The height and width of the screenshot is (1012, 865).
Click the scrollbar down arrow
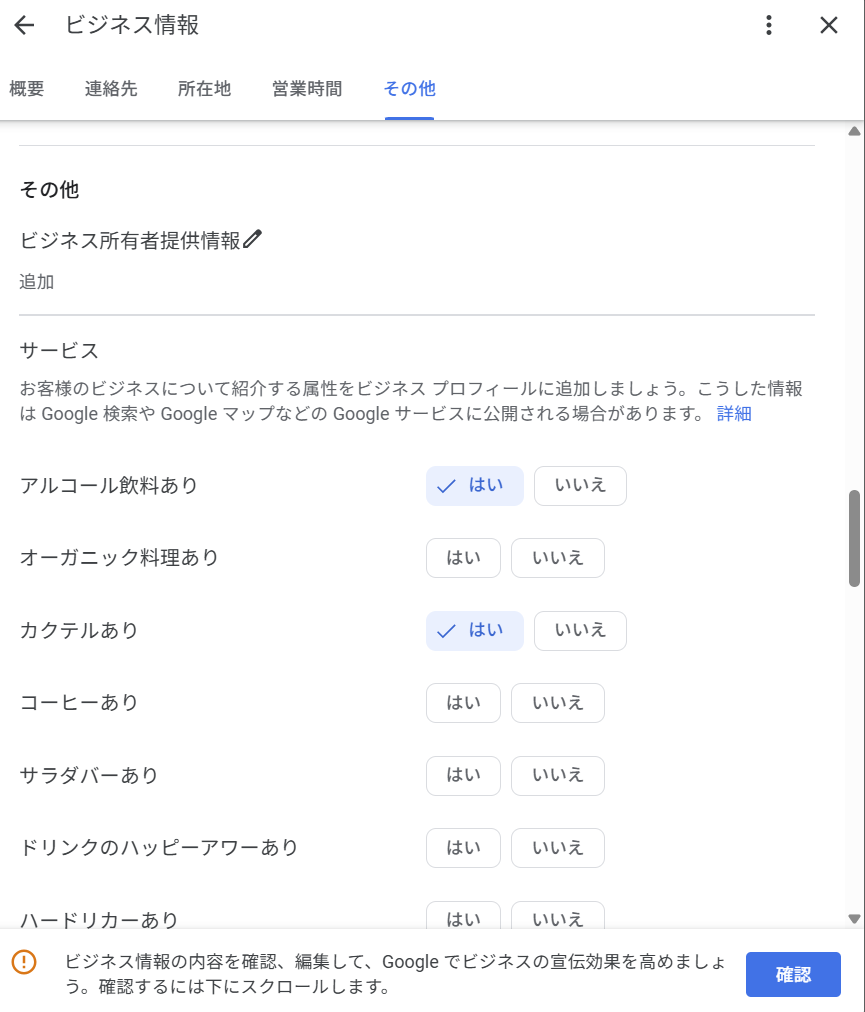coord(854,918)
